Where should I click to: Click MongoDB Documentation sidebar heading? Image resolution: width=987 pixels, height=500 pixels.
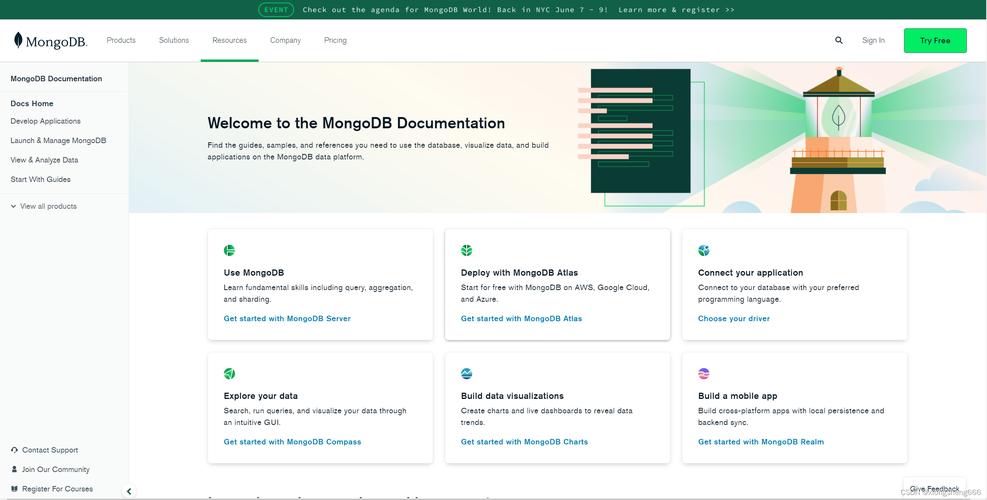(x=56, y=79)
